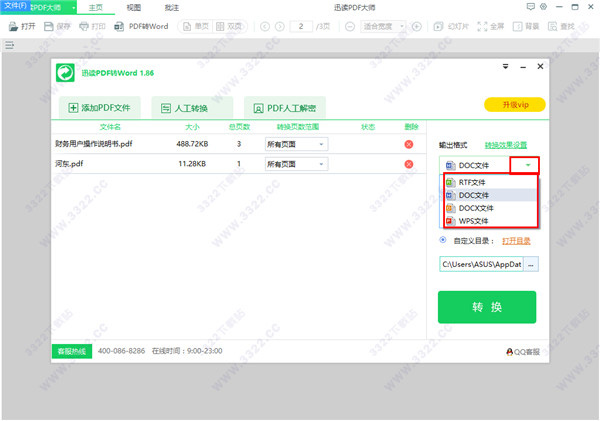Click the 状态 column header
600x421 pixels.
pos(368,127)
